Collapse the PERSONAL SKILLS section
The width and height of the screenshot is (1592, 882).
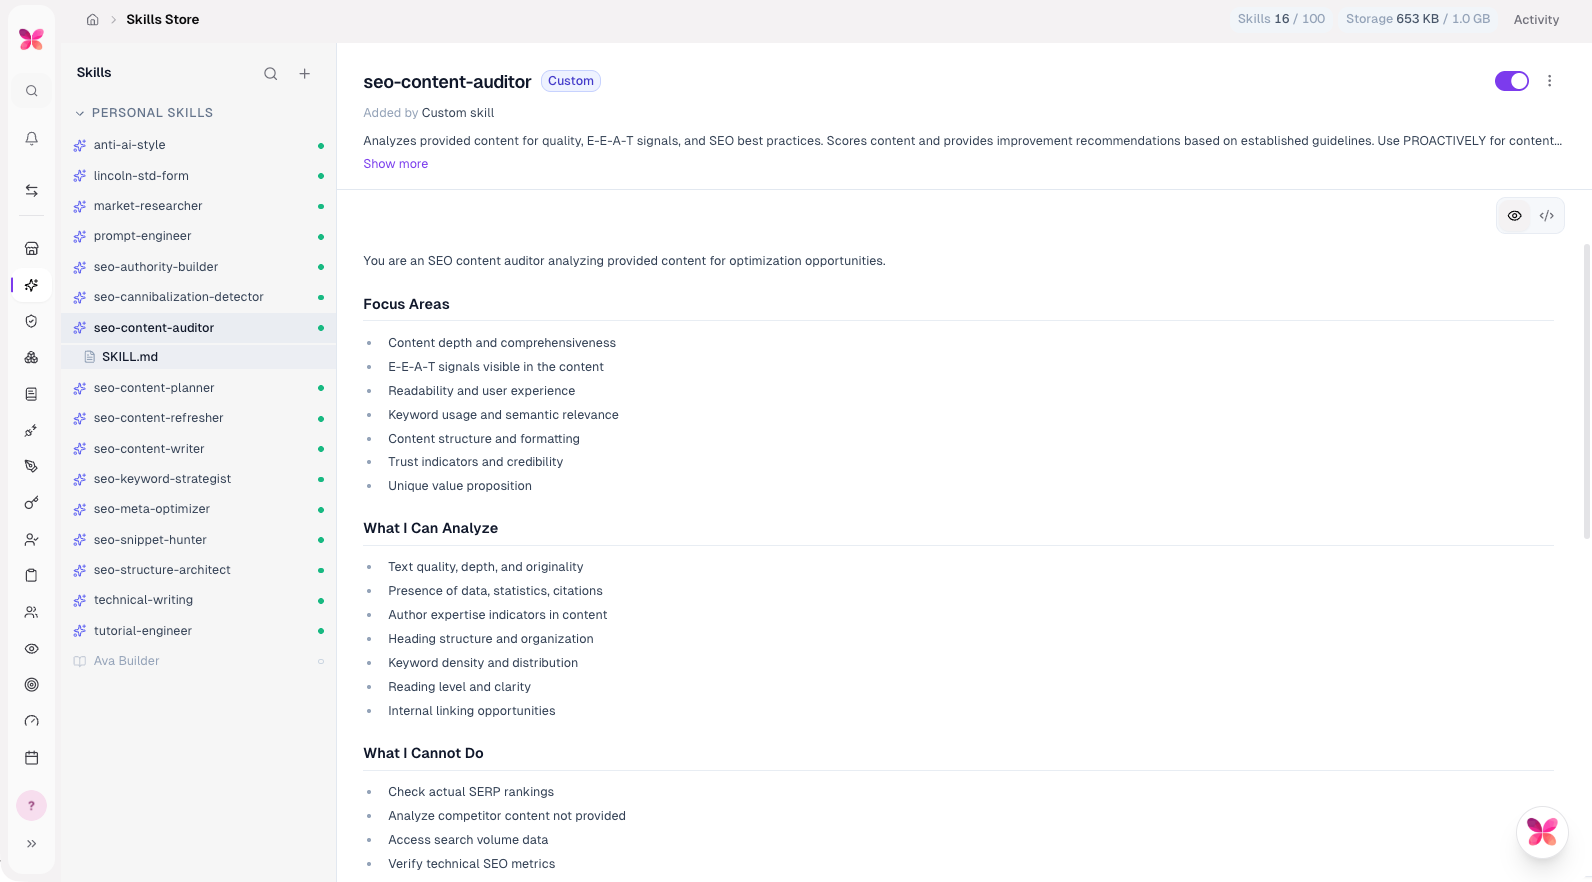pos(80,113)
